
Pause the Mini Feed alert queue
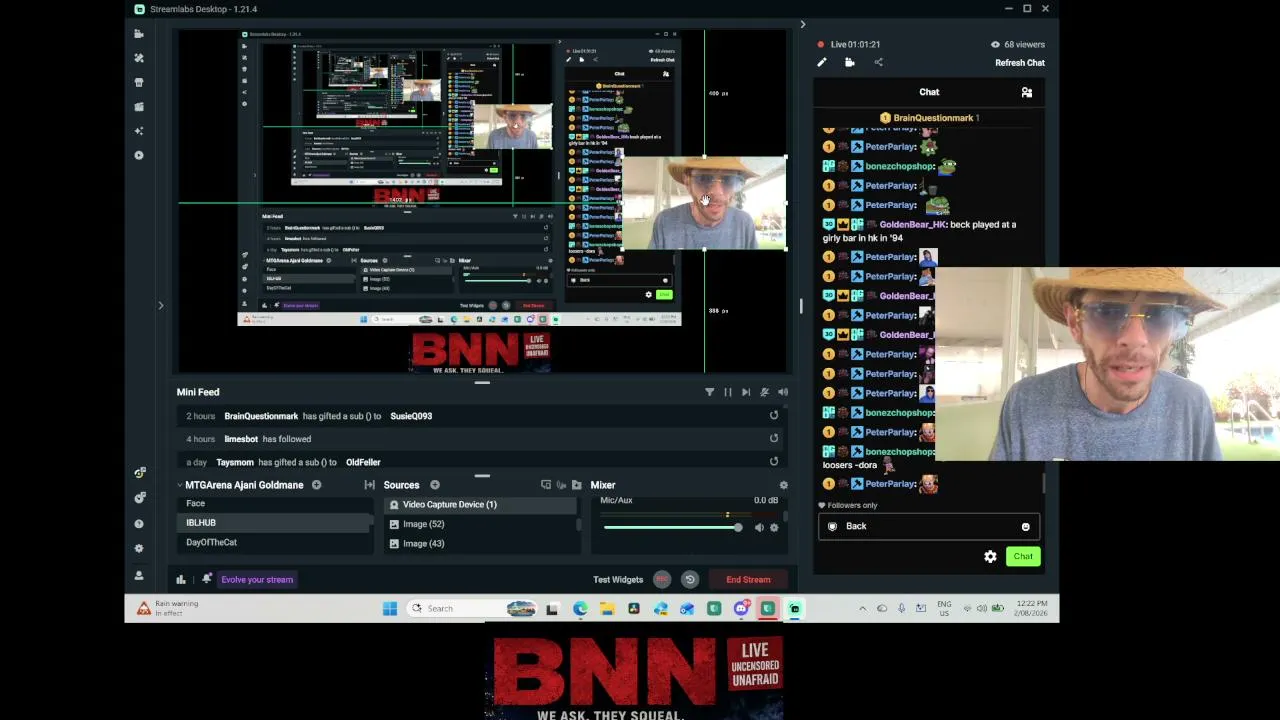pos(728,392)
